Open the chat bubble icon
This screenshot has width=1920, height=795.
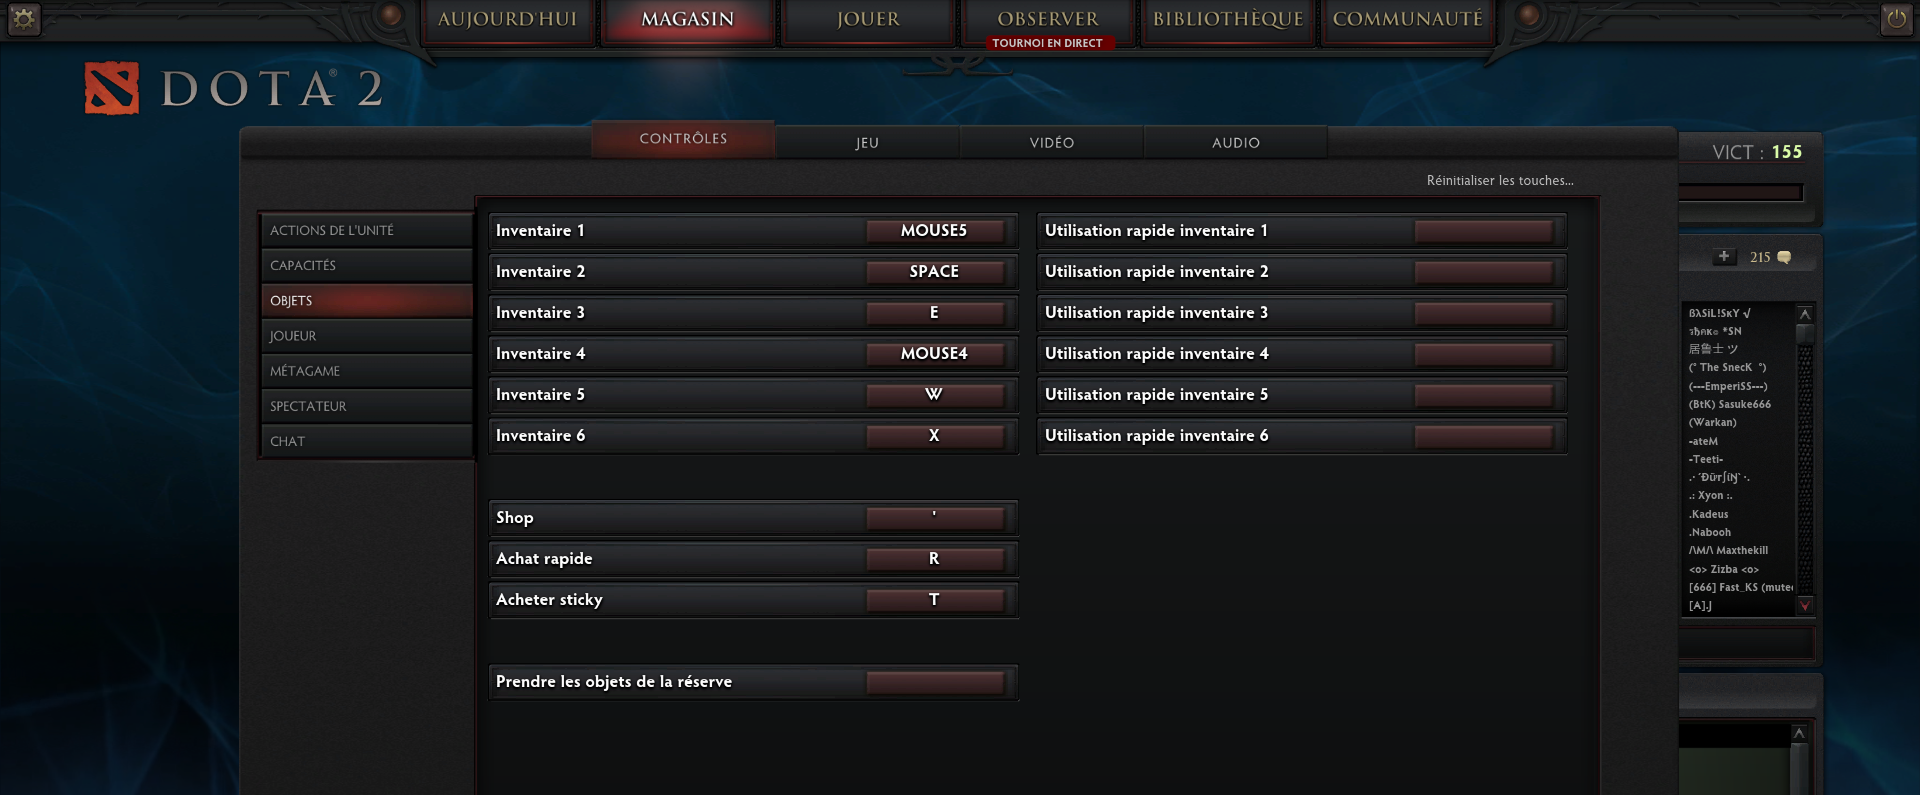tap(1783, 257)
